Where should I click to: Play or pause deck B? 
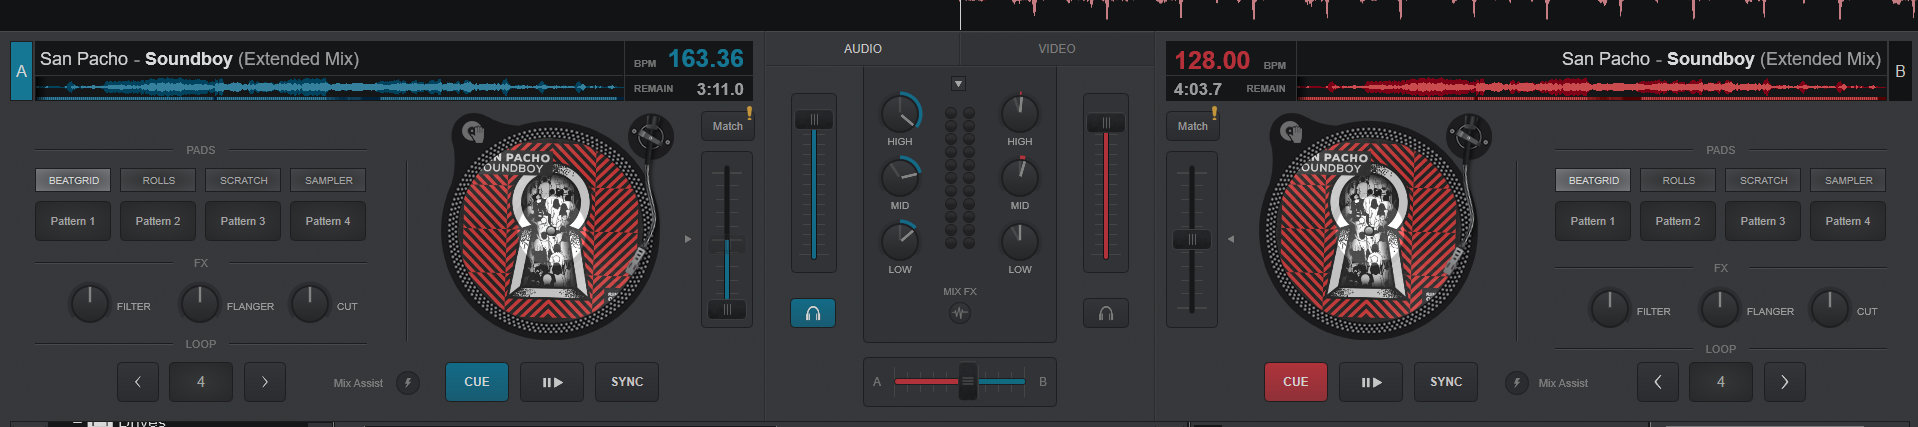click(x=1371, y=382)
